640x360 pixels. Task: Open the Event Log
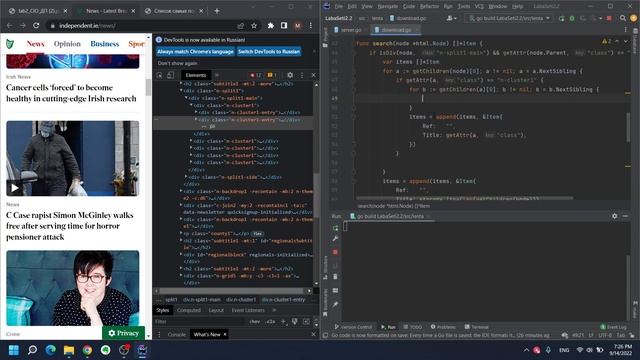pos(613,327)
